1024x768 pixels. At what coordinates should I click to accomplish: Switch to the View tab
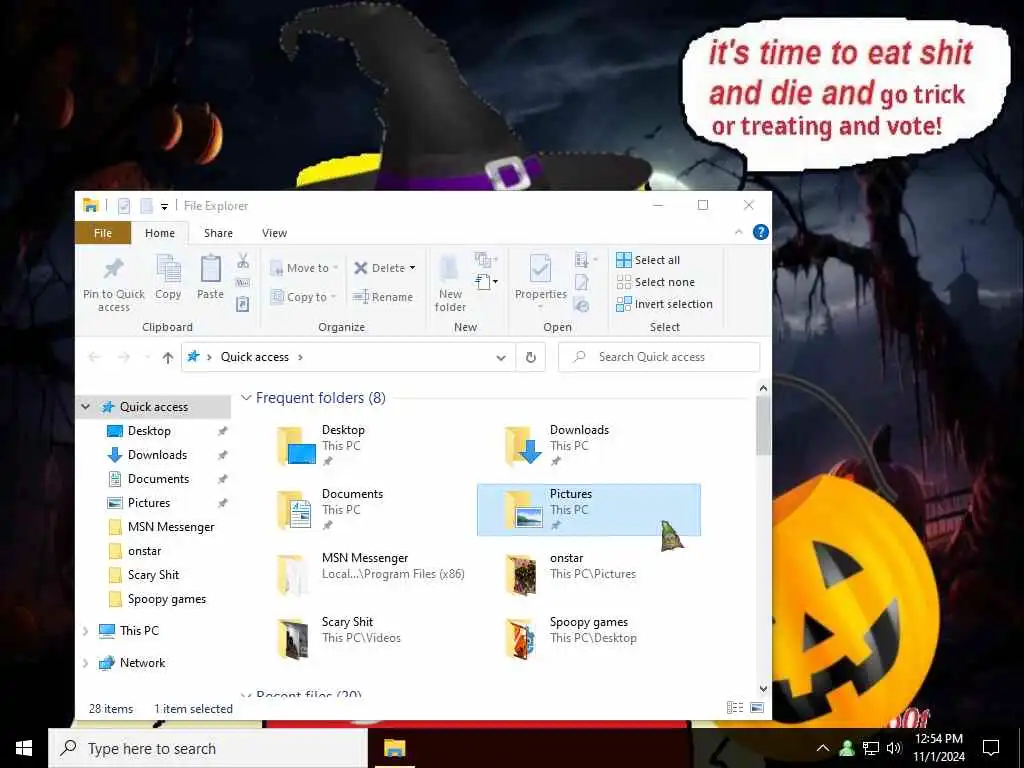(274, 233)
